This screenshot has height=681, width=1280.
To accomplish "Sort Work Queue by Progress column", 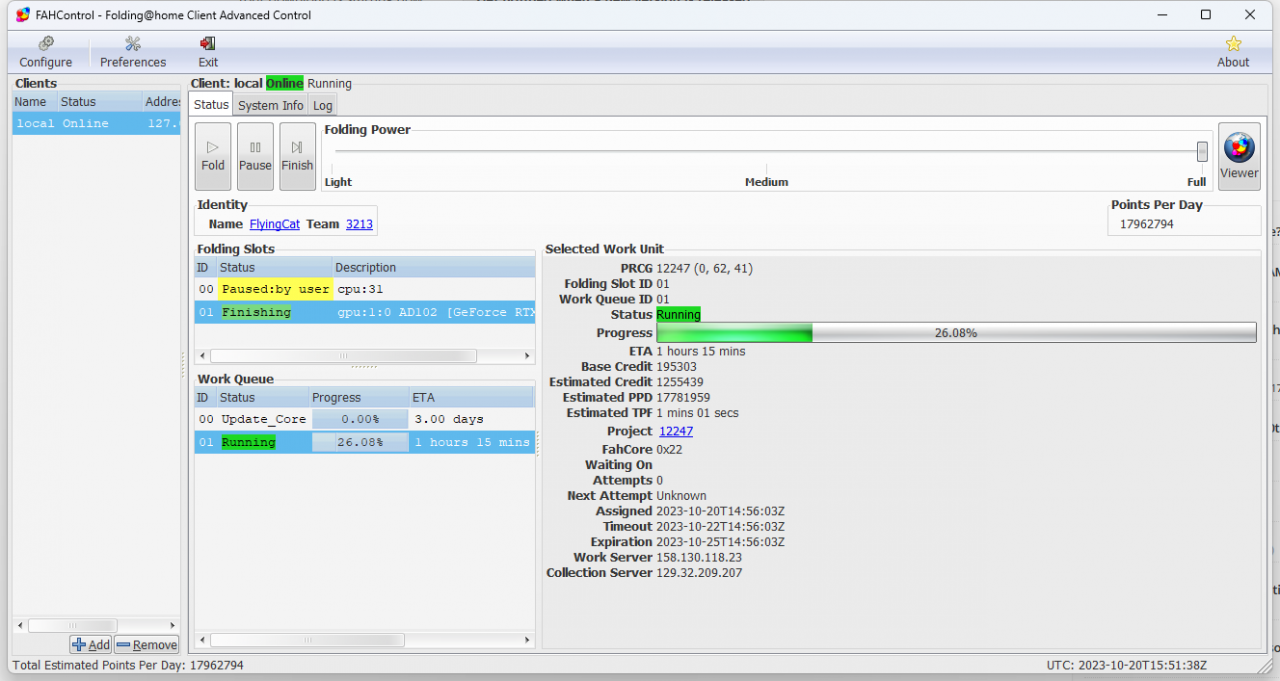I will click(x=358, y=397).
